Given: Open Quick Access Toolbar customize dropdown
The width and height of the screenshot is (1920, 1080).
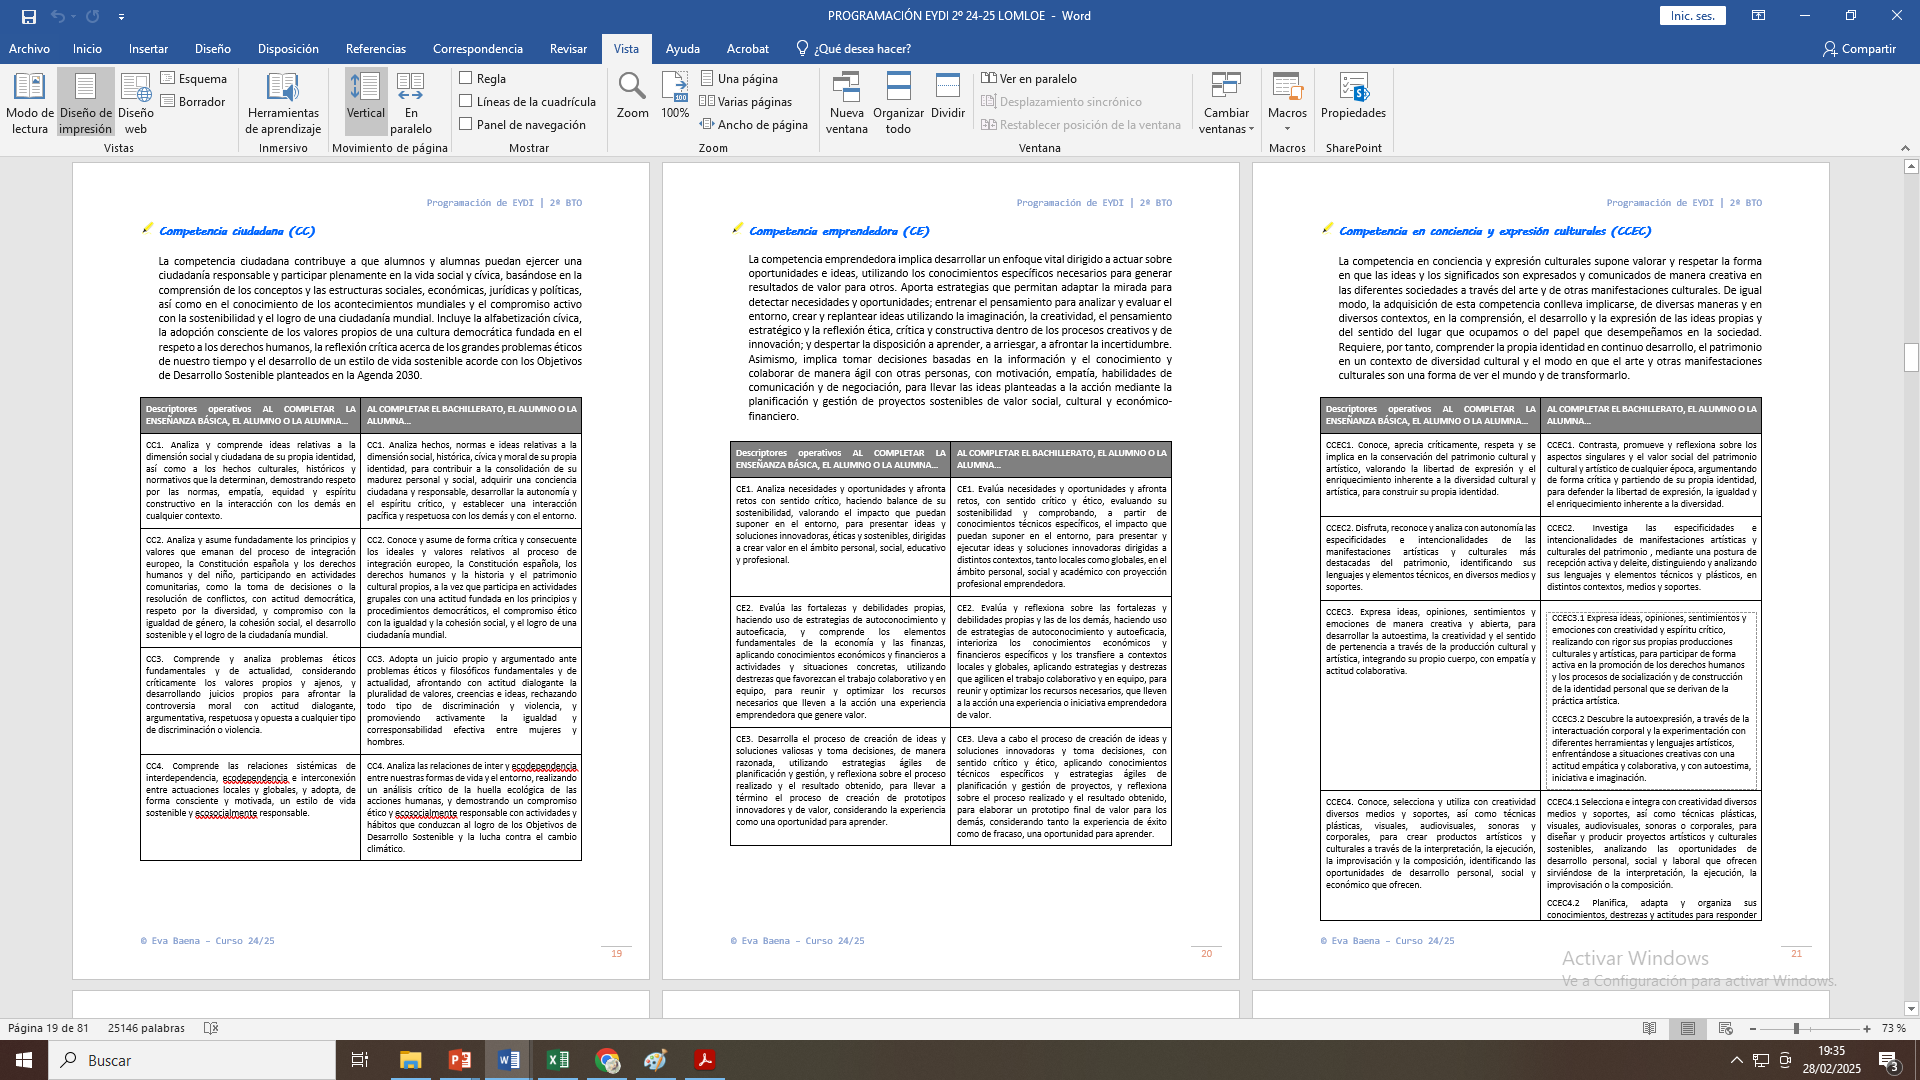Looking at the screenshot, I should [121, 16].
